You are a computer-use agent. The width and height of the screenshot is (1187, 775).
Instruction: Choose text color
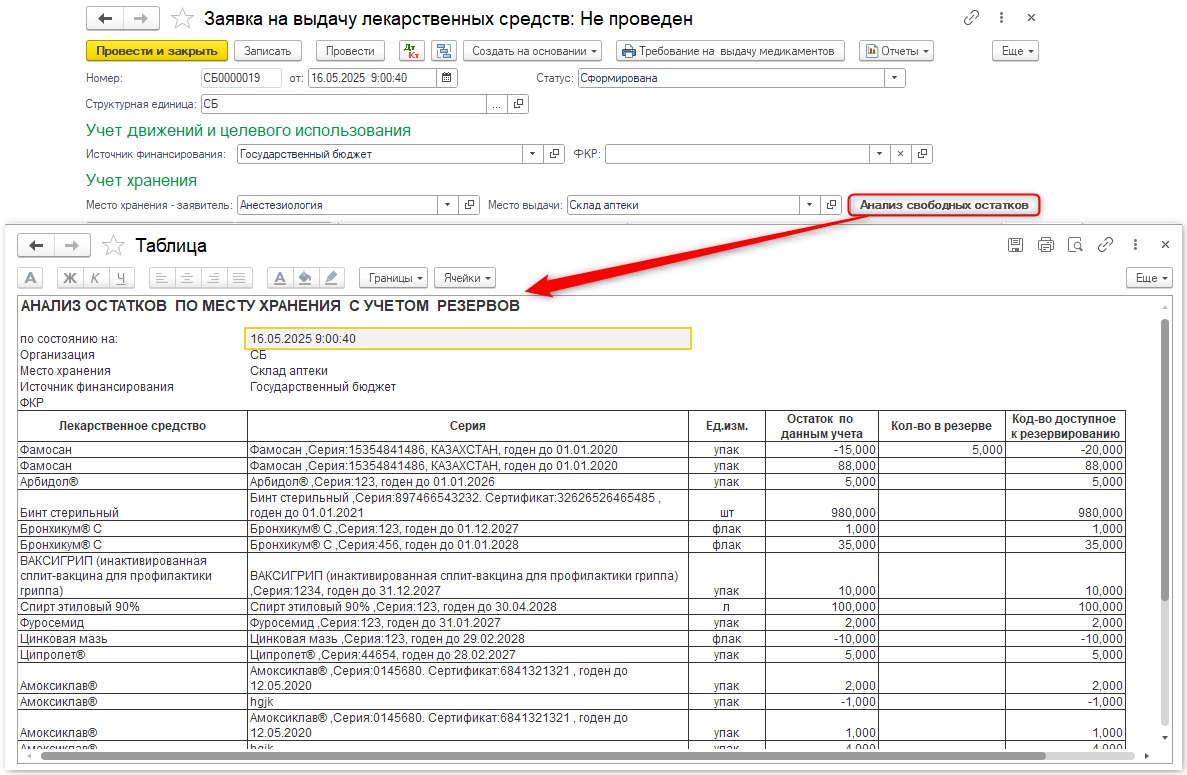[x=280, y=278]
